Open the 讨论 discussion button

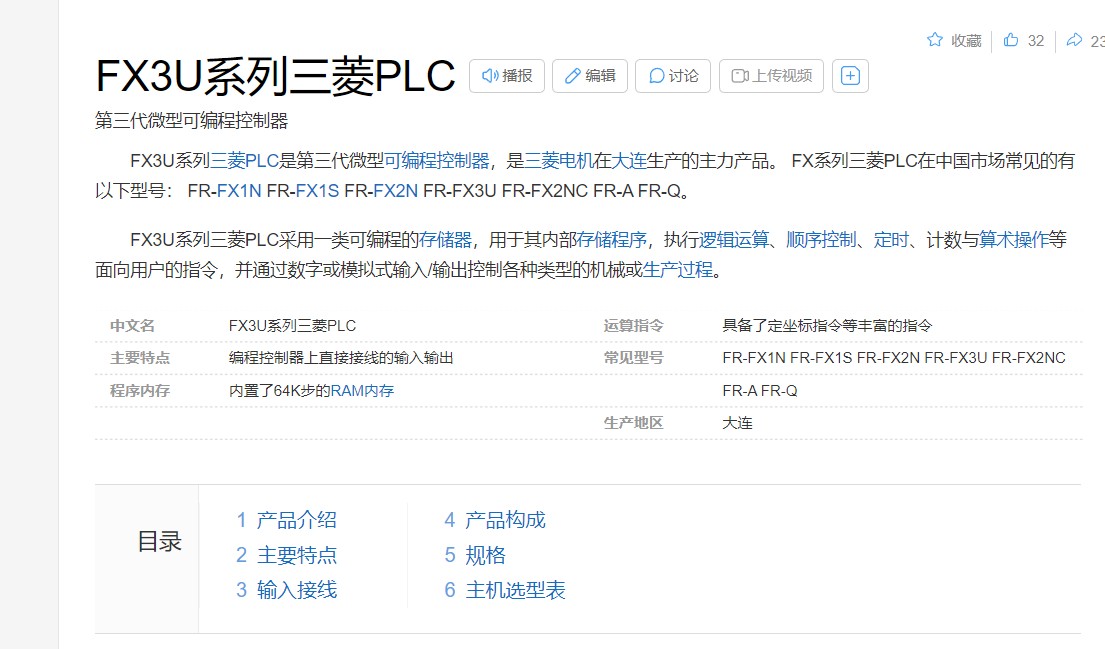coord(673,76)
